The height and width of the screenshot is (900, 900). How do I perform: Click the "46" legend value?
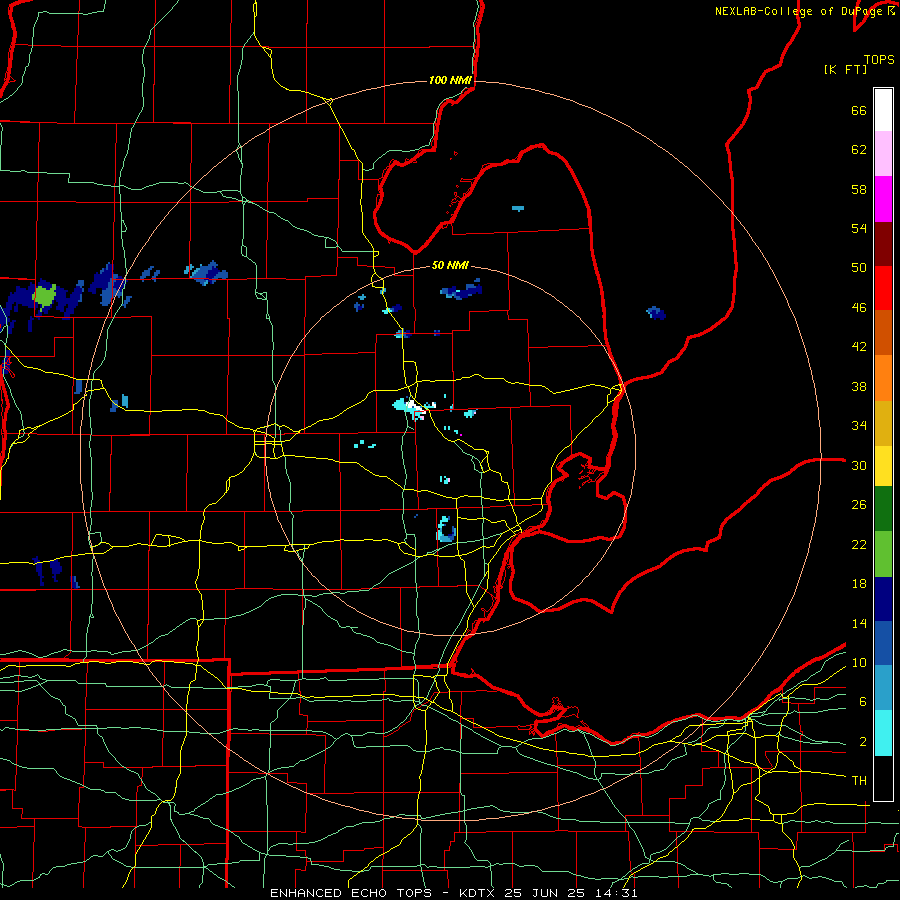point(859,308)
